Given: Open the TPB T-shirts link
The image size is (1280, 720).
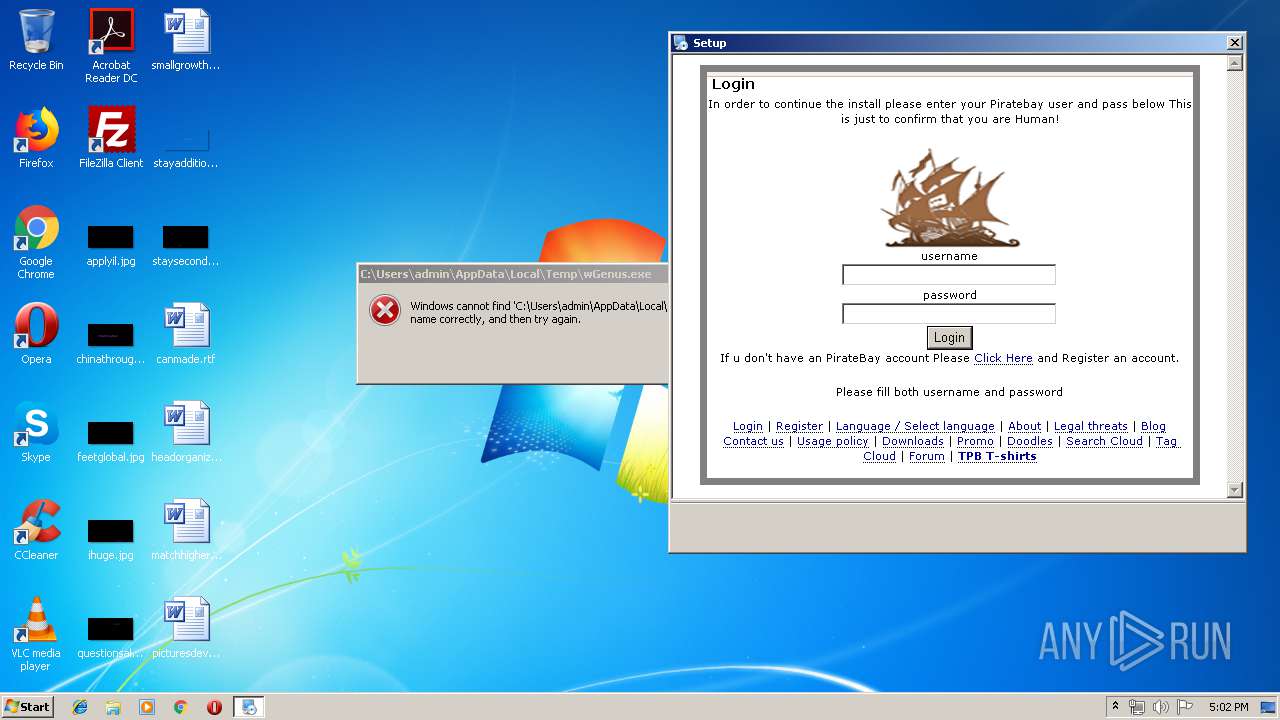Looking at the screenshot, I should [997, 456].
